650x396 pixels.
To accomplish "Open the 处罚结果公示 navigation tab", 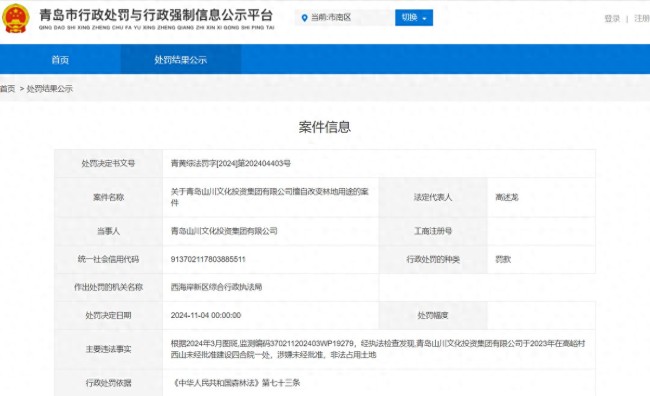I will [180, 60].
